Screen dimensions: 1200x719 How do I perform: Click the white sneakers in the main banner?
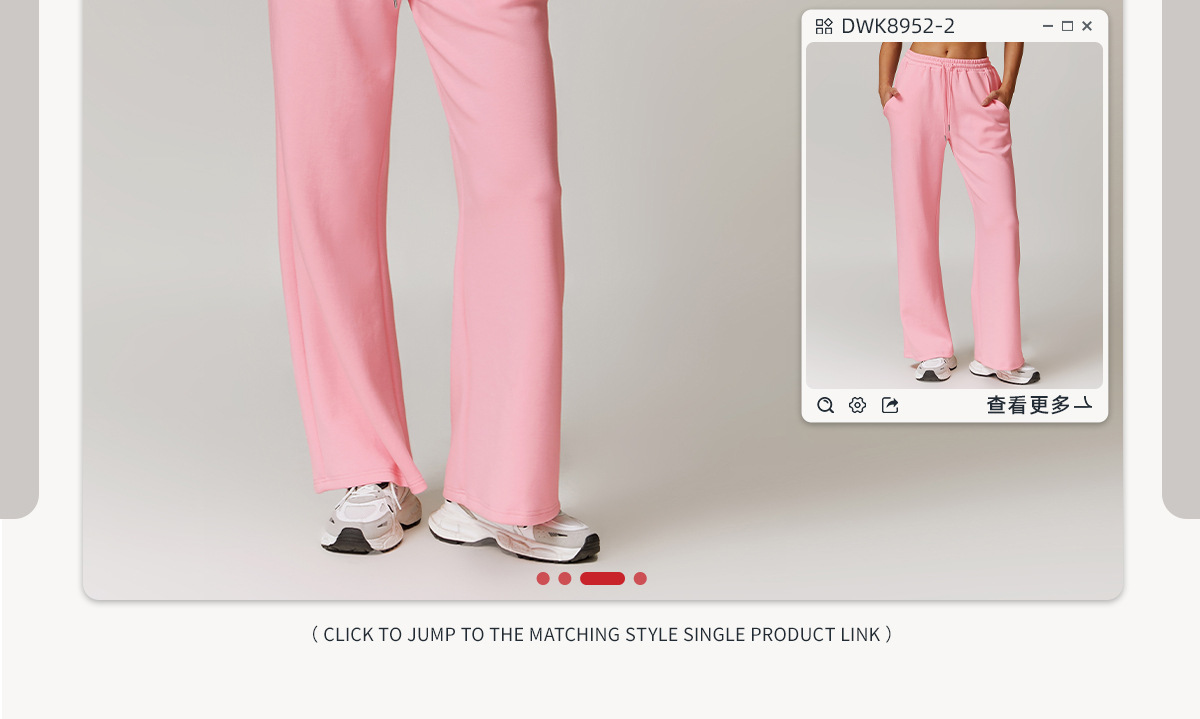[x=460, y=520]
